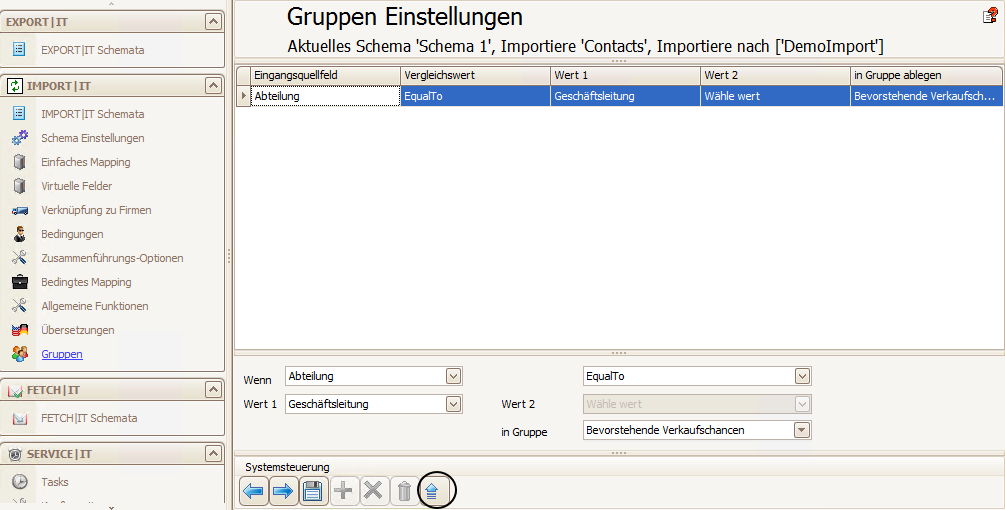
Task: Open Tasks under SERVICE|IT
Action: (x=54, y=482)
